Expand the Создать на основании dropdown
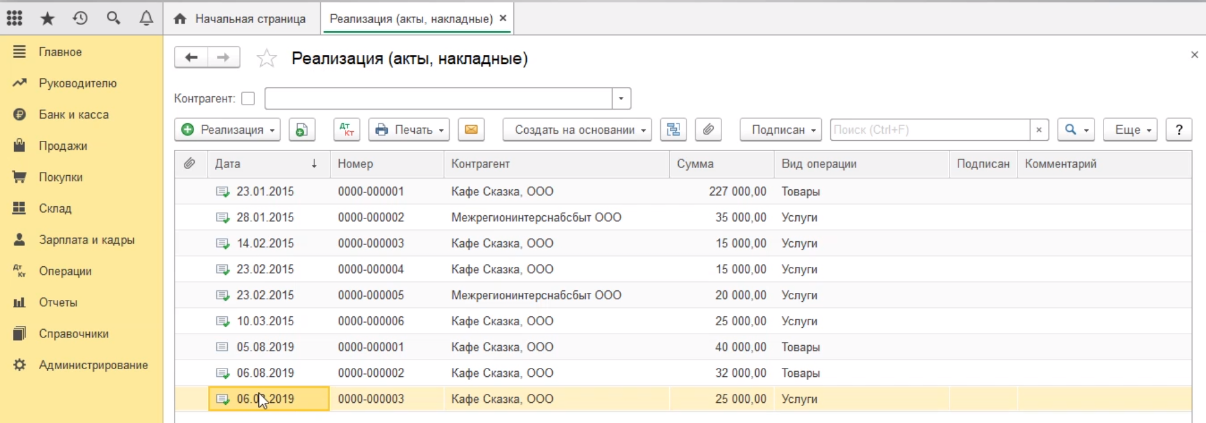The width and height of the screenshot is (1206, 423). click(x=577, y=130)
